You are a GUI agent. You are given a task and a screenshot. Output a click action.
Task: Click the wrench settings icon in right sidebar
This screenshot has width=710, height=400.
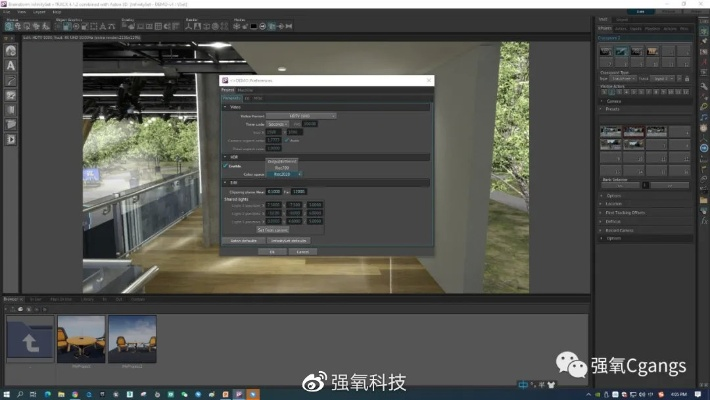pyautogui.click(x=704, y=86)
